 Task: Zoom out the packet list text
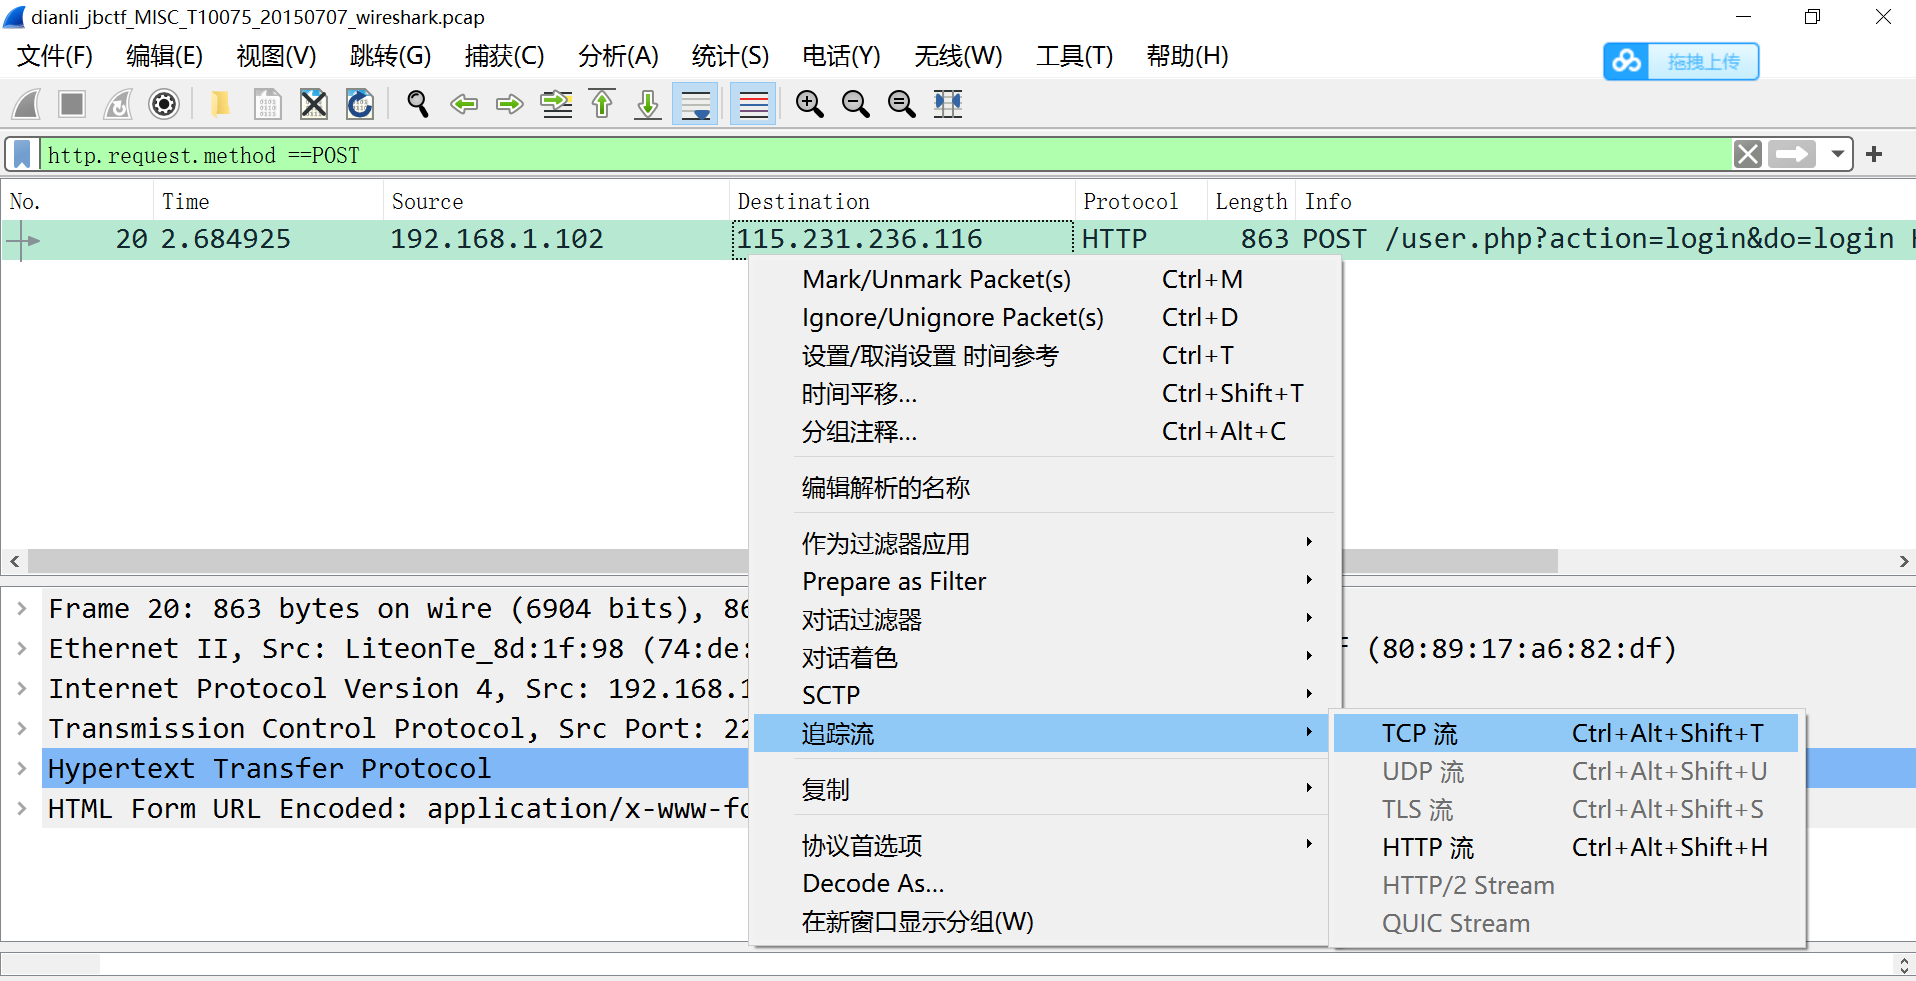coord(856,104)
